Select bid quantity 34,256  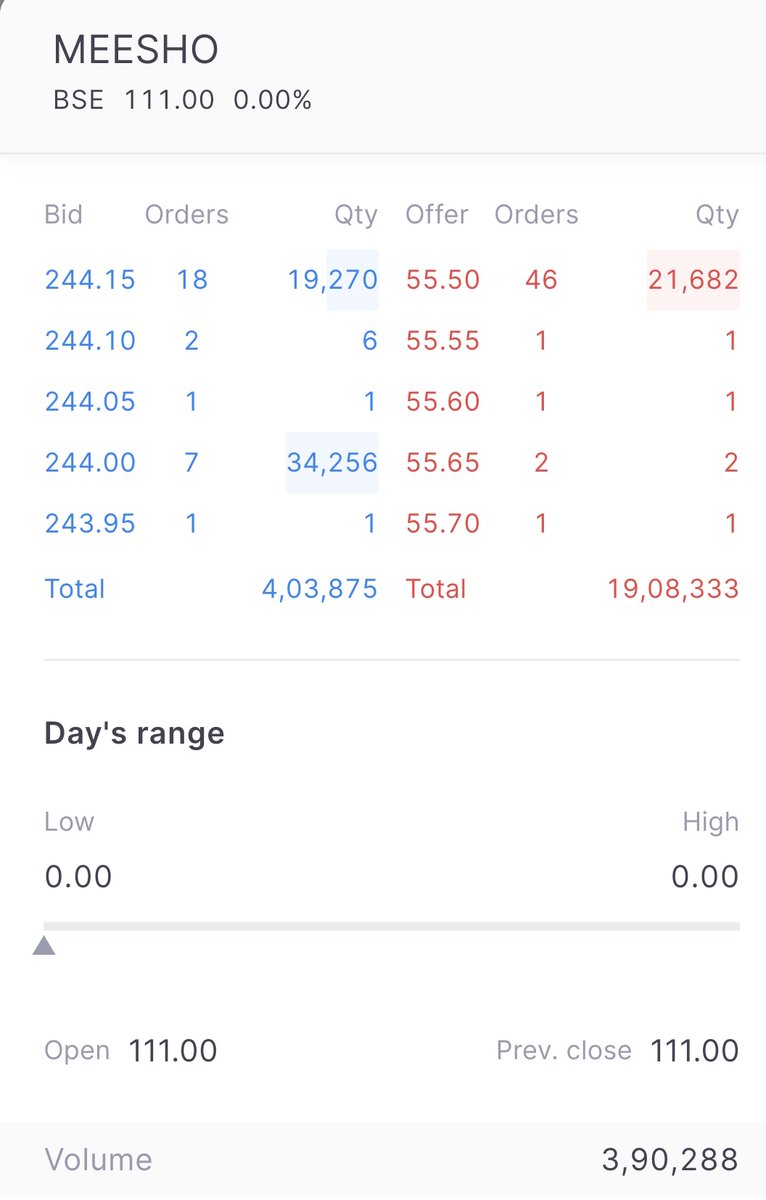click(x=332, y=463)
